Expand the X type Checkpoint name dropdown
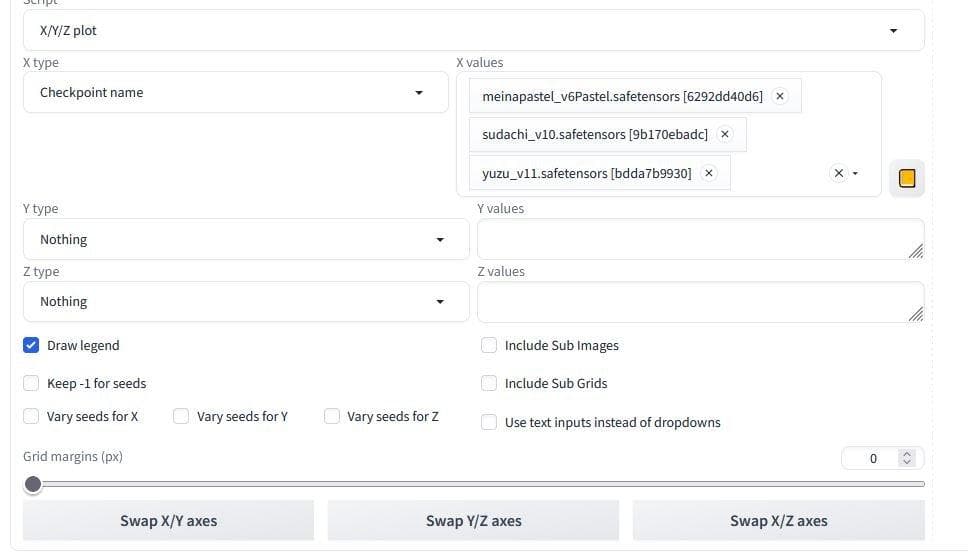The image size is (968, 553). (x=235, y=93)
